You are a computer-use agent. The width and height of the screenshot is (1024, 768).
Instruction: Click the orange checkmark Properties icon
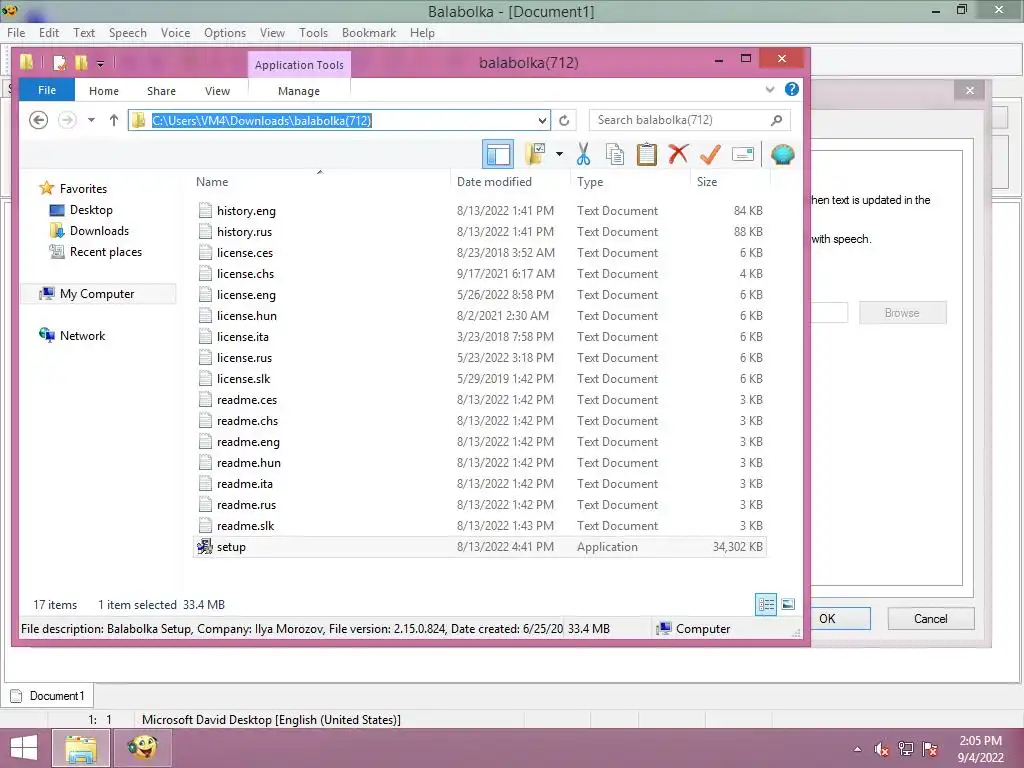710,154
